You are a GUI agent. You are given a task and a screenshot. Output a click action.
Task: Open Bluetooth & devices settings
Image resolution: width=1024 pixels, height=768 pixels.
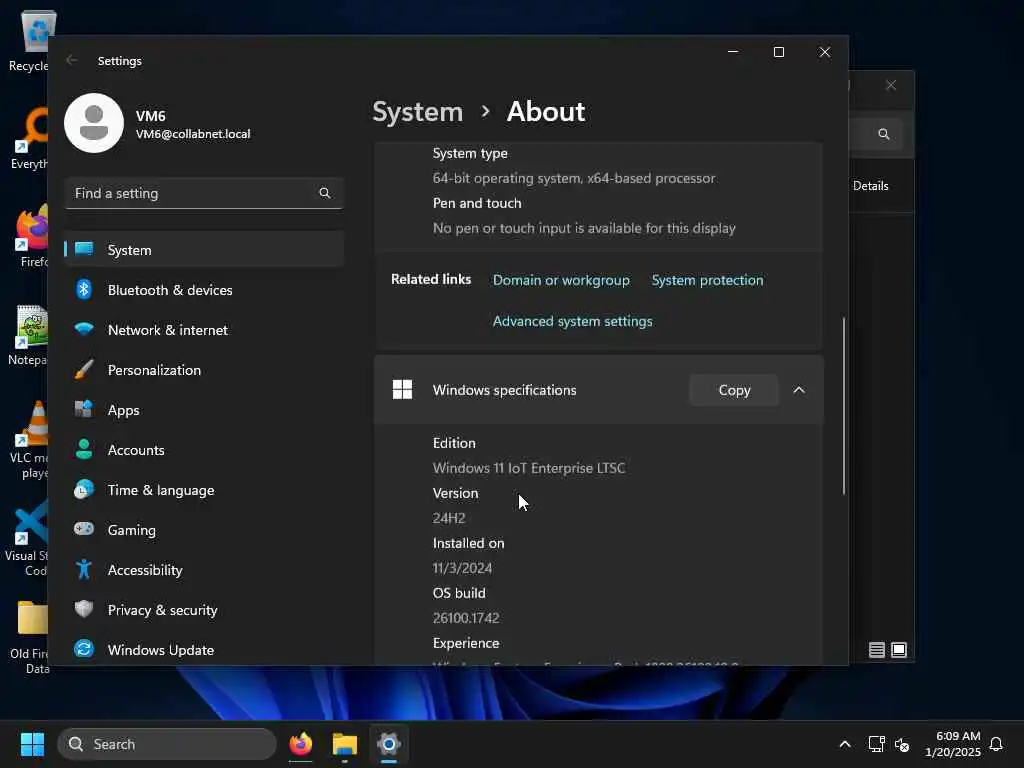[204, 290]
